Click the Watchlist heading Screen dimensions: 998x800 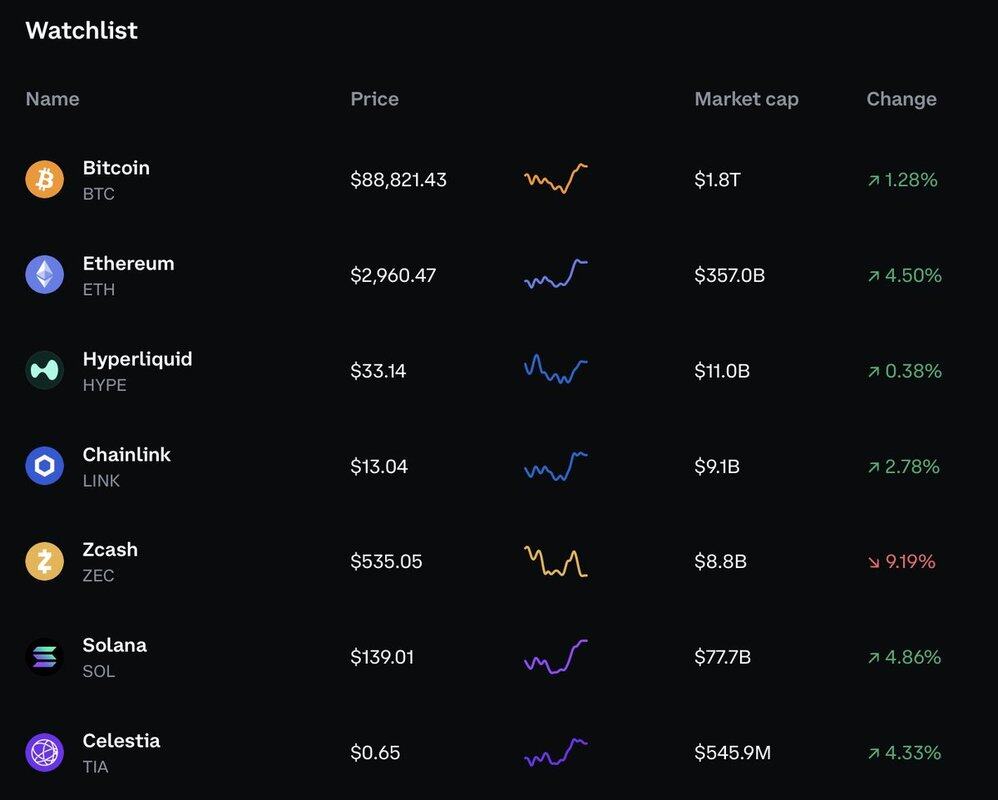click(81, 30)
